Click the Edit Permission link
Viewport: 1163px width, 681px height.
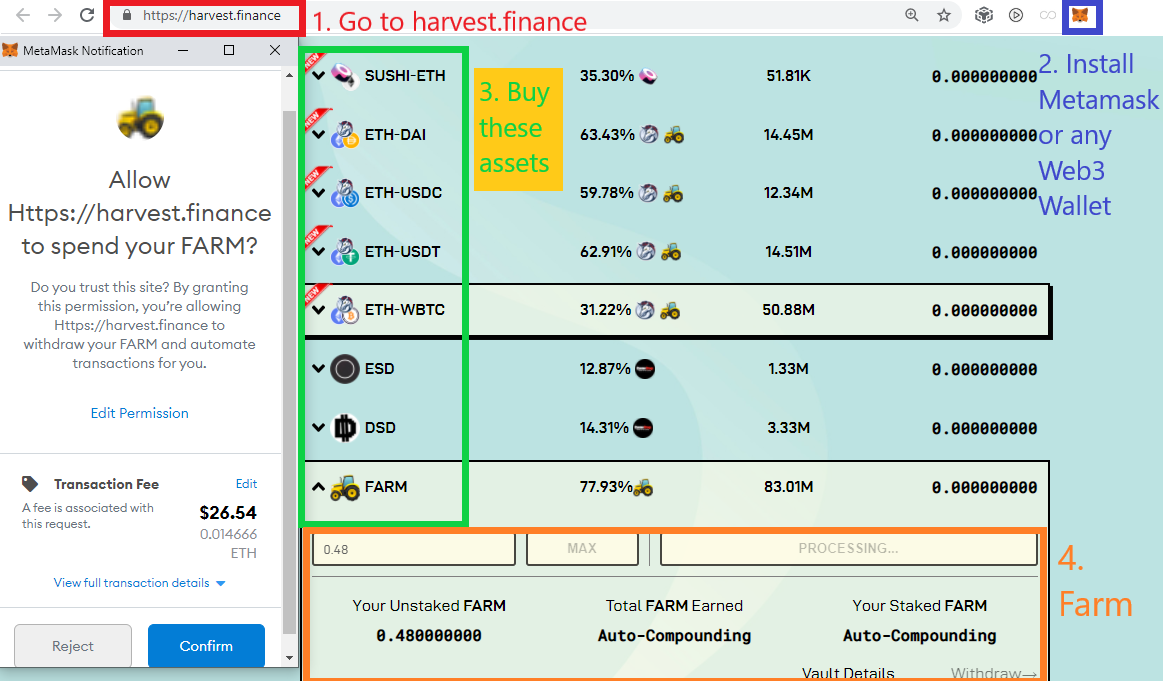(x=139, y=413)
